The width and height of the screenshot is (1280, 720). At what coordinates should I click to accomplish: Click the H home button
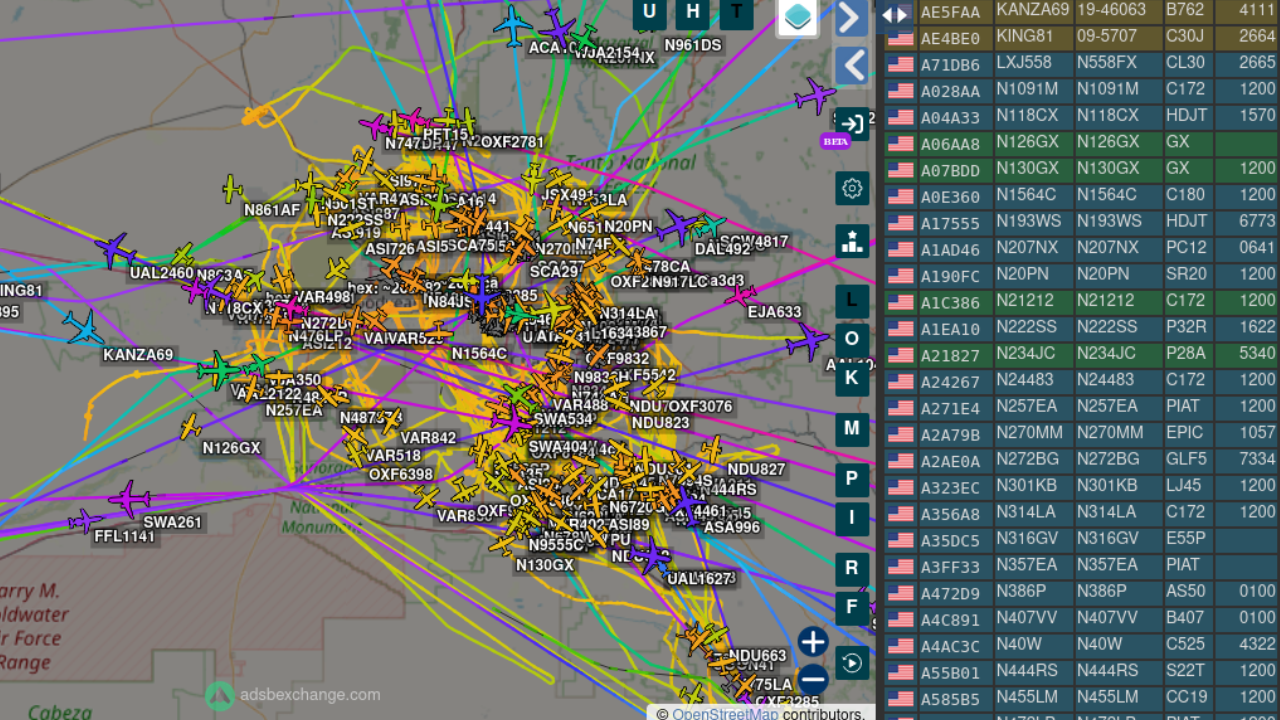click(693, 12)
